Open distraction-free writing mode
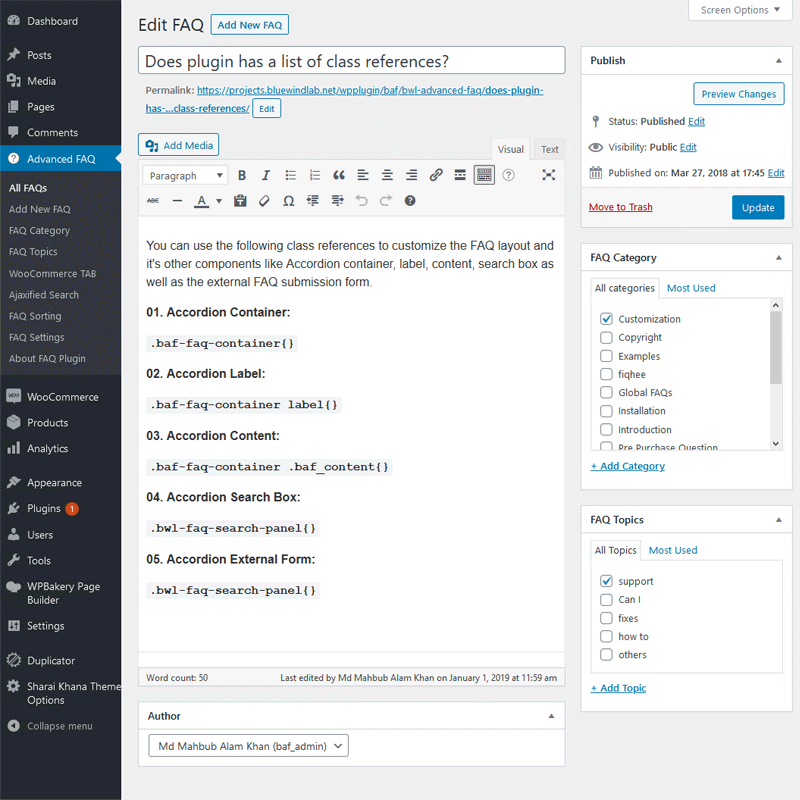Viewport: 800px width, 800px height. (x=546, y=175)
